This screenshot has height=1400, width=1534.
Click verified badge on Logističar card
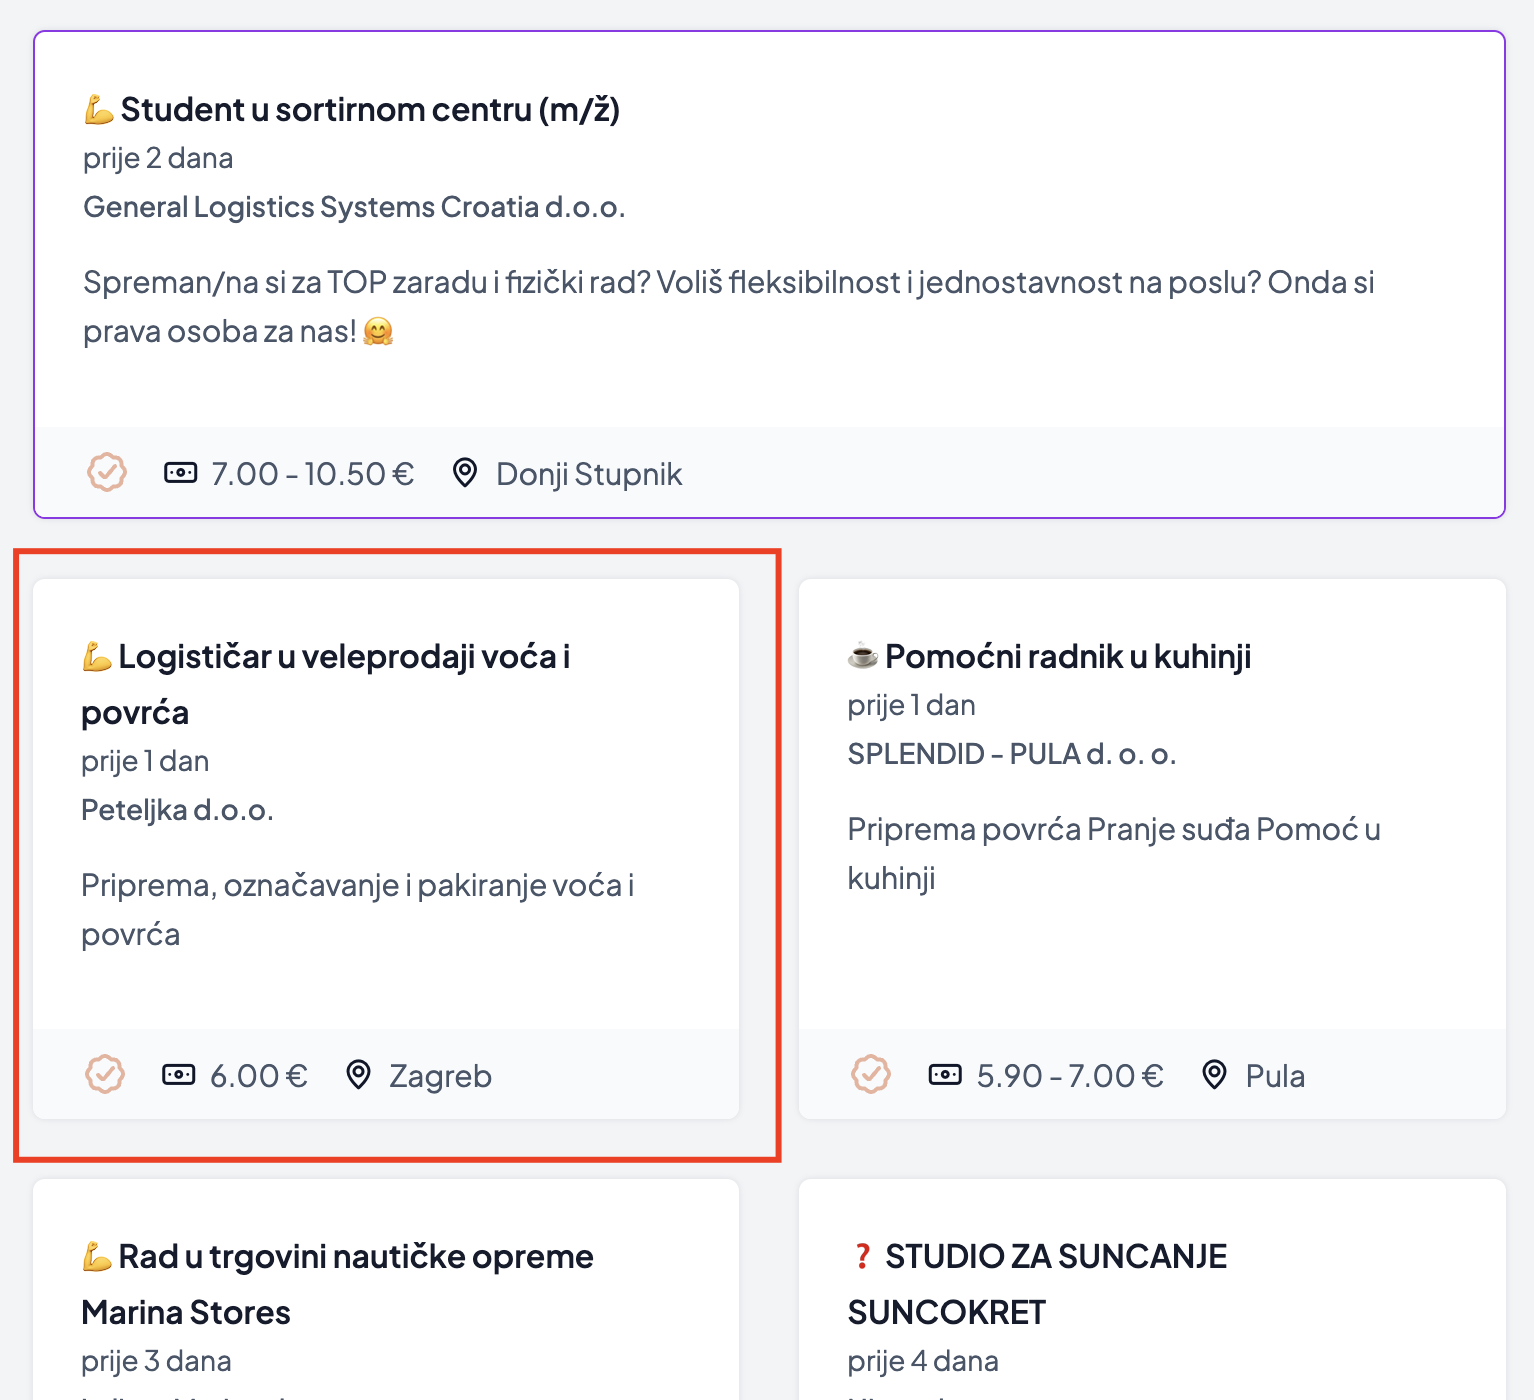(x=105, y=1075)
